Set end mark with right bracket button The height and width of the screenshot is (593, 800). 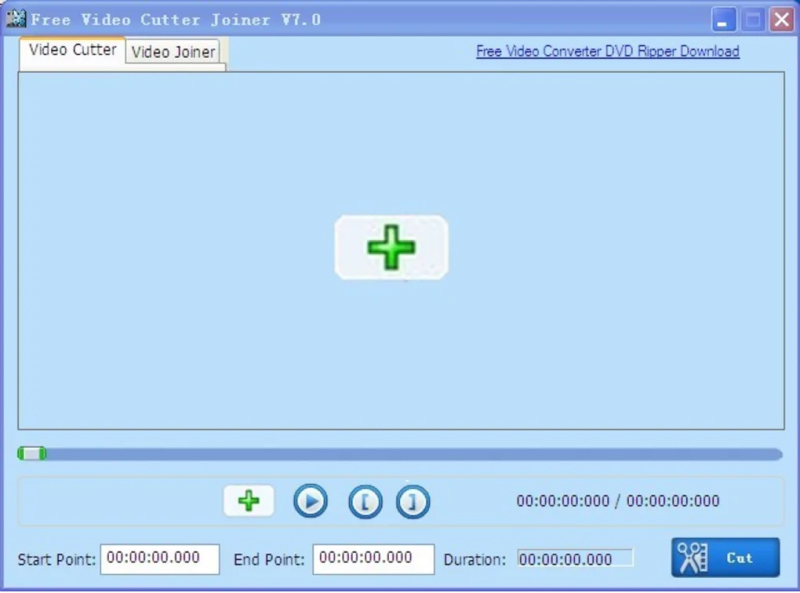point(413,502)
